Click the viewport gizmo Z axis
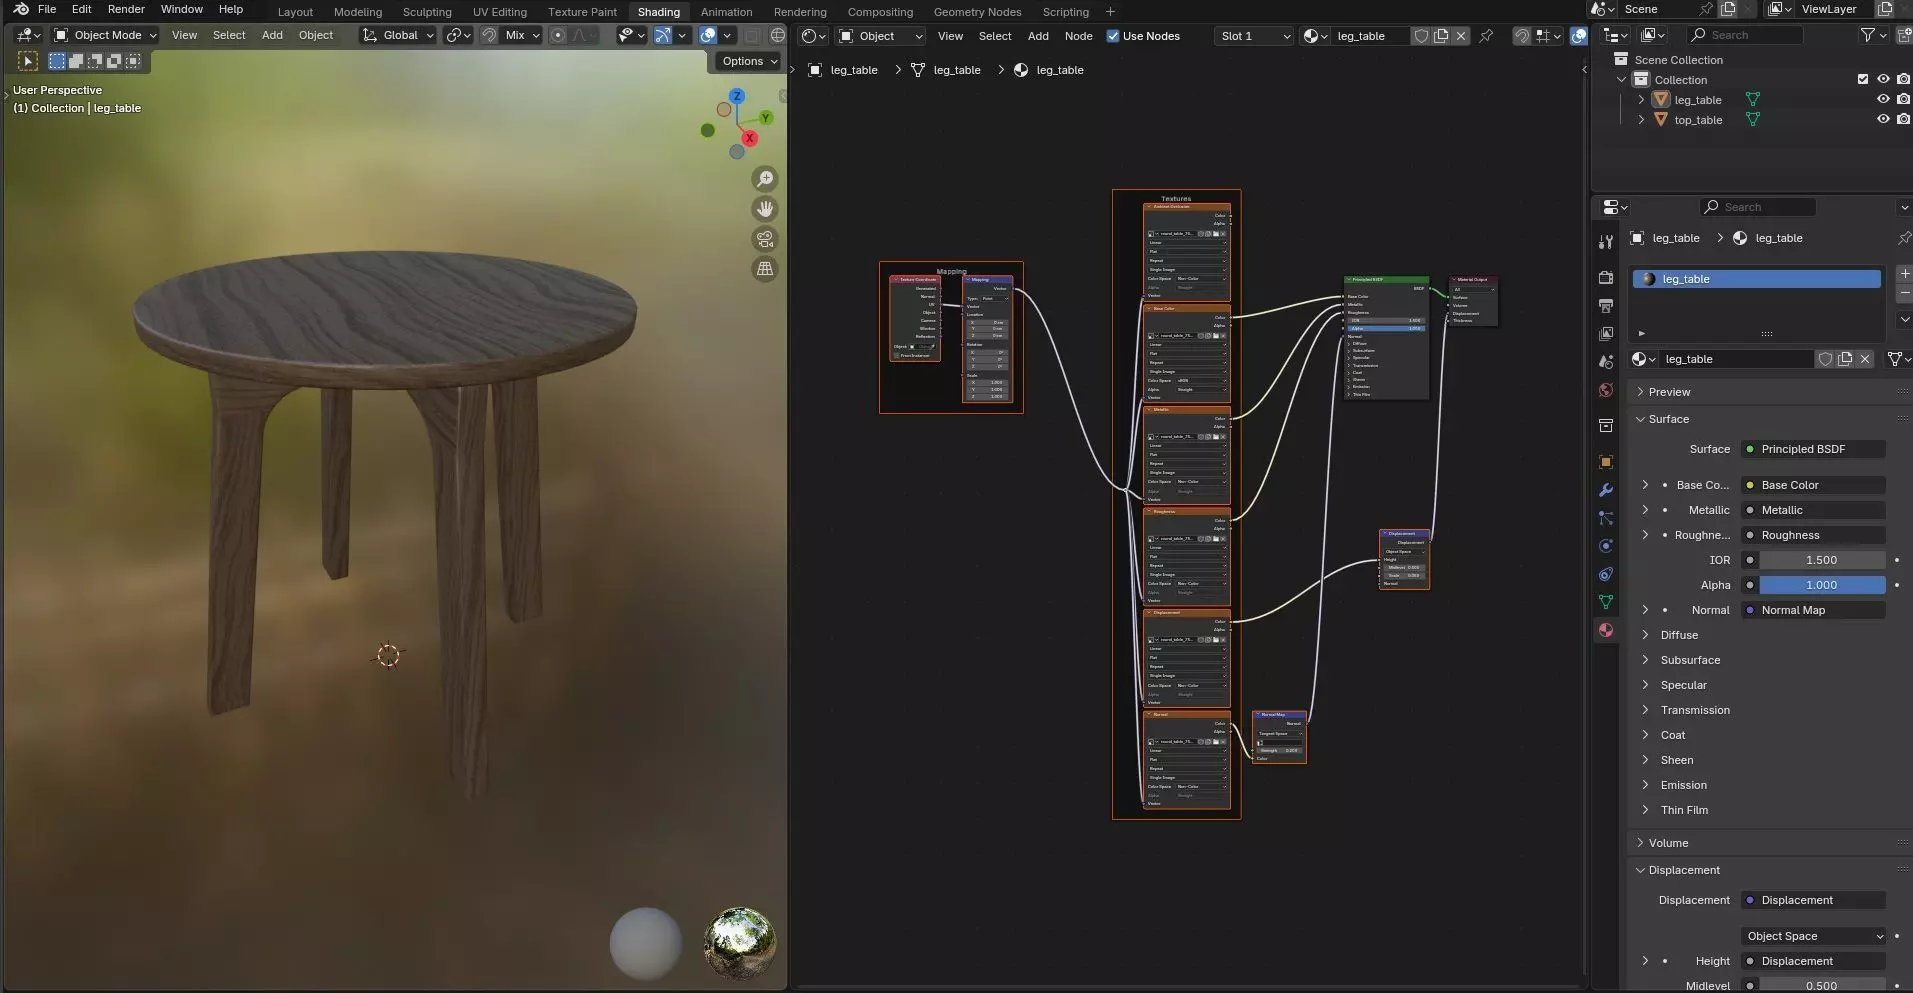 (737, 96)
